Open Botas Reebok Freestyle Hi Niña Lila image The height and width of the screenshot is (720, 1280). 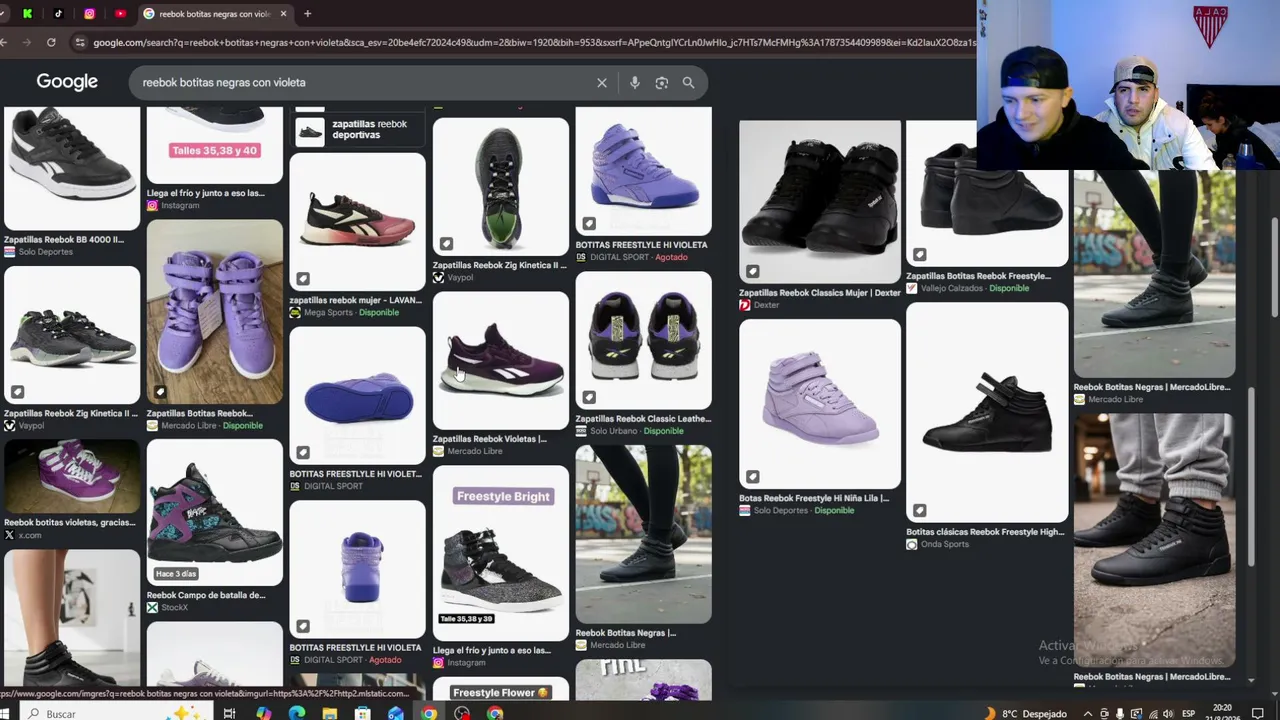click(819, 404)
